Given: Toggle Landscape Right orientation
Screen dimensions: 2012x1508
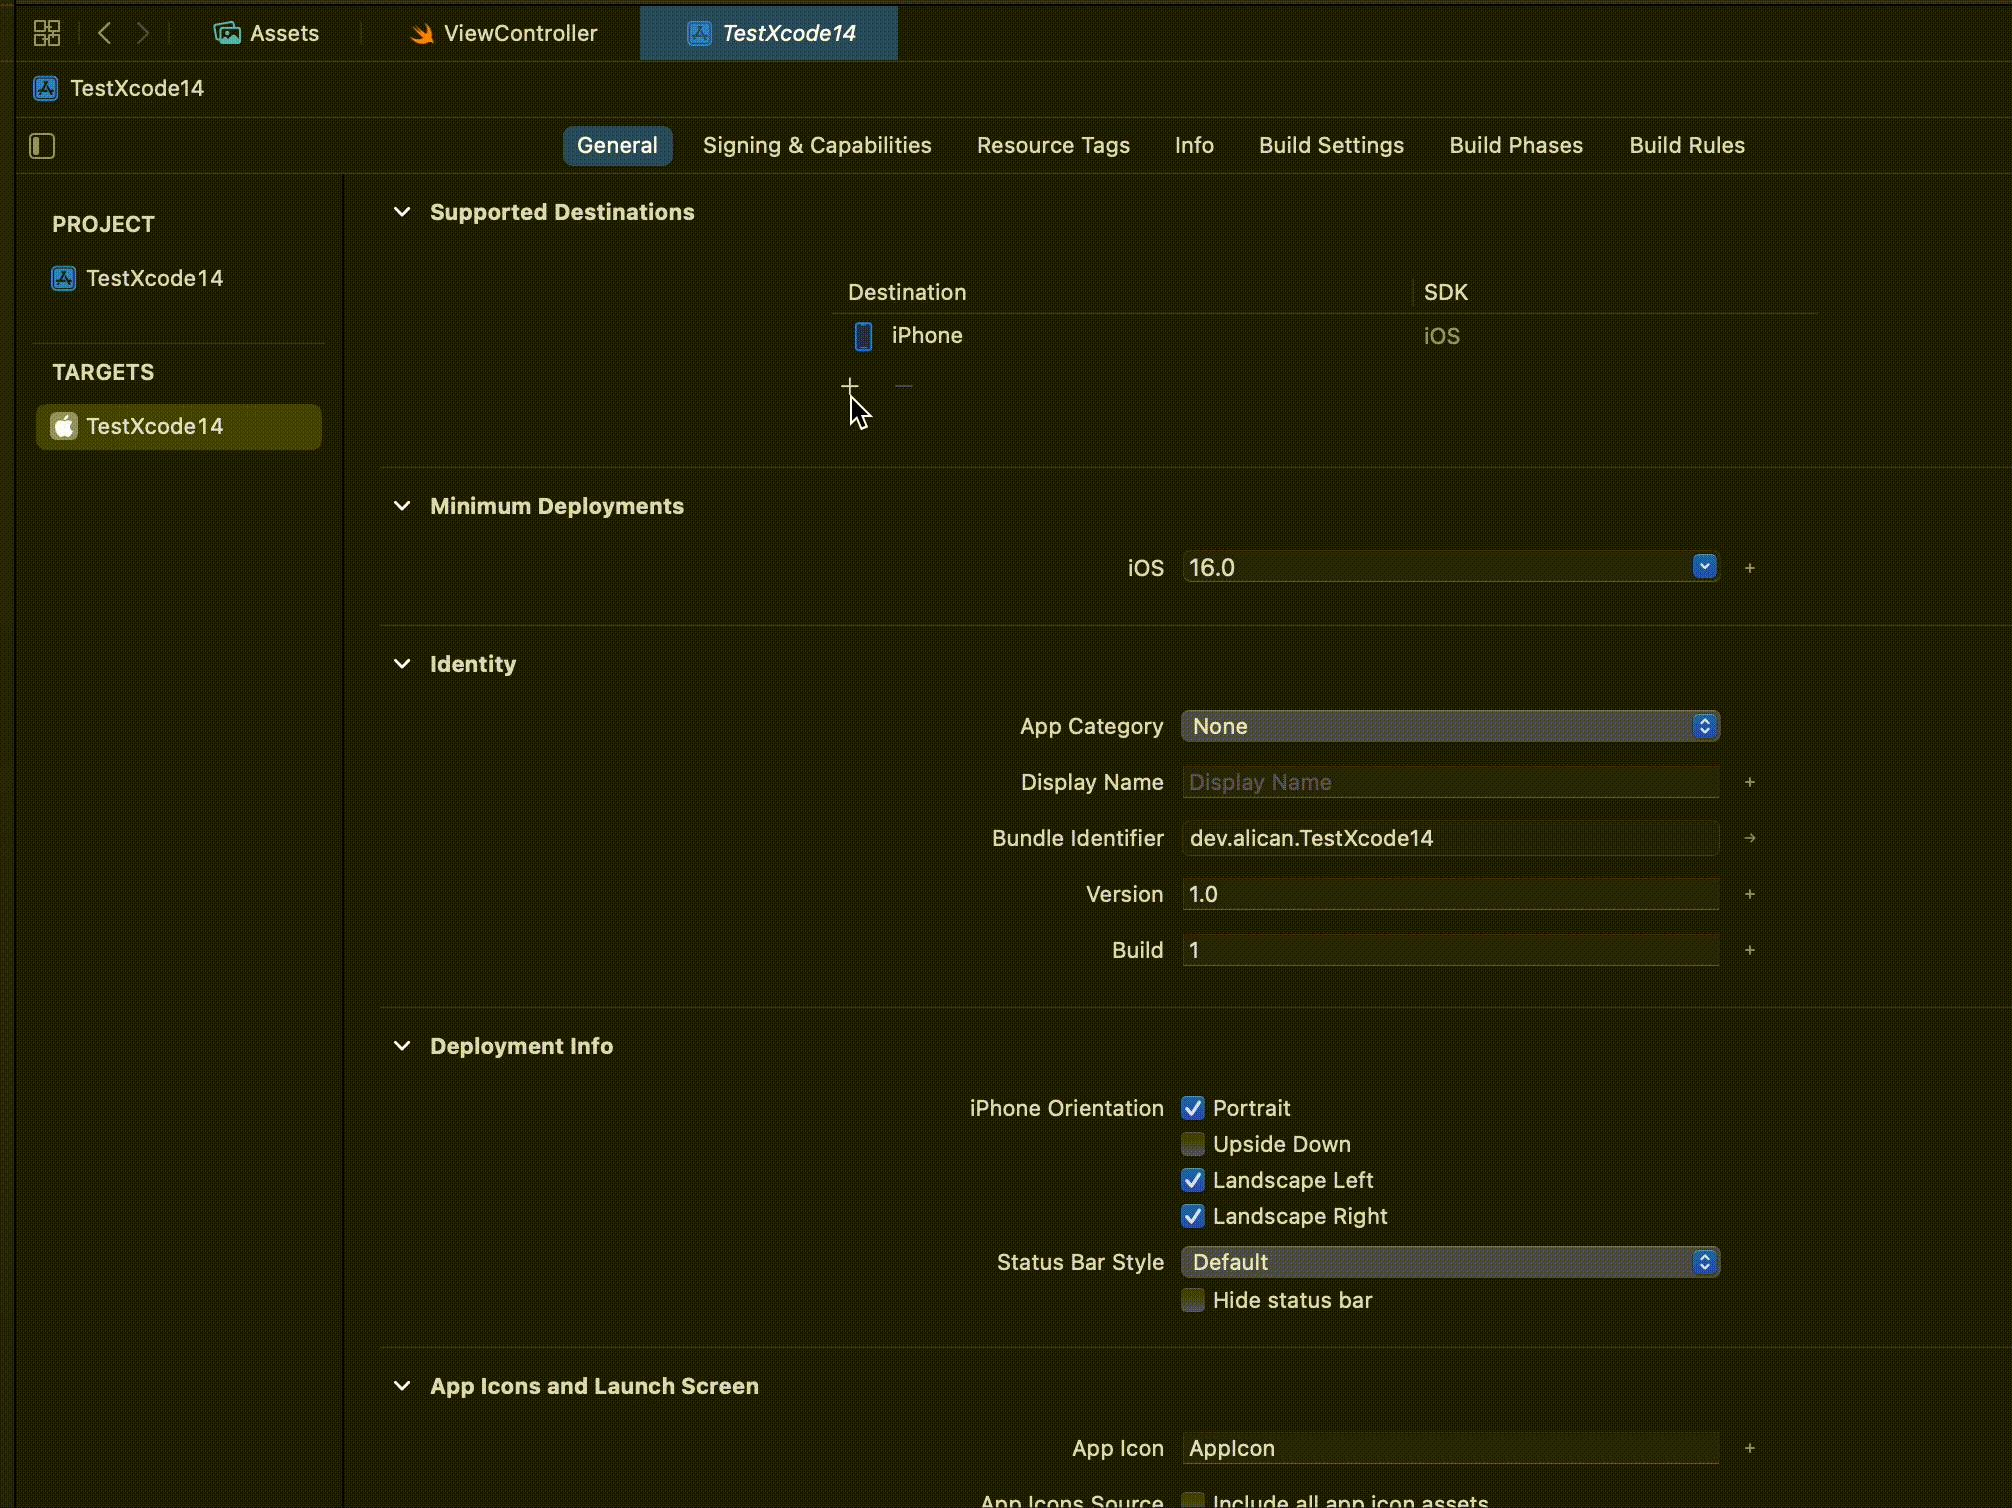Looking at the screenshot, I should coord(1193,1216).
